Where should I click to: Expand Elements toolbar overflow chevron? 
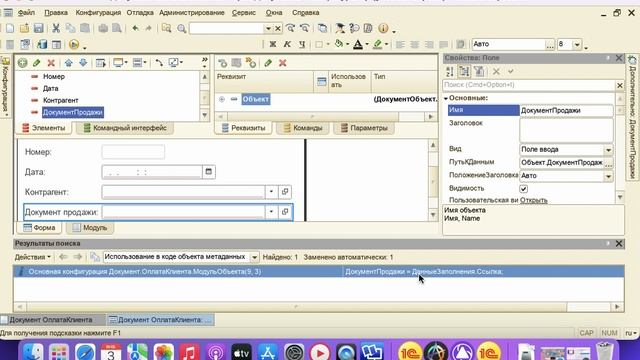(204, 60)
